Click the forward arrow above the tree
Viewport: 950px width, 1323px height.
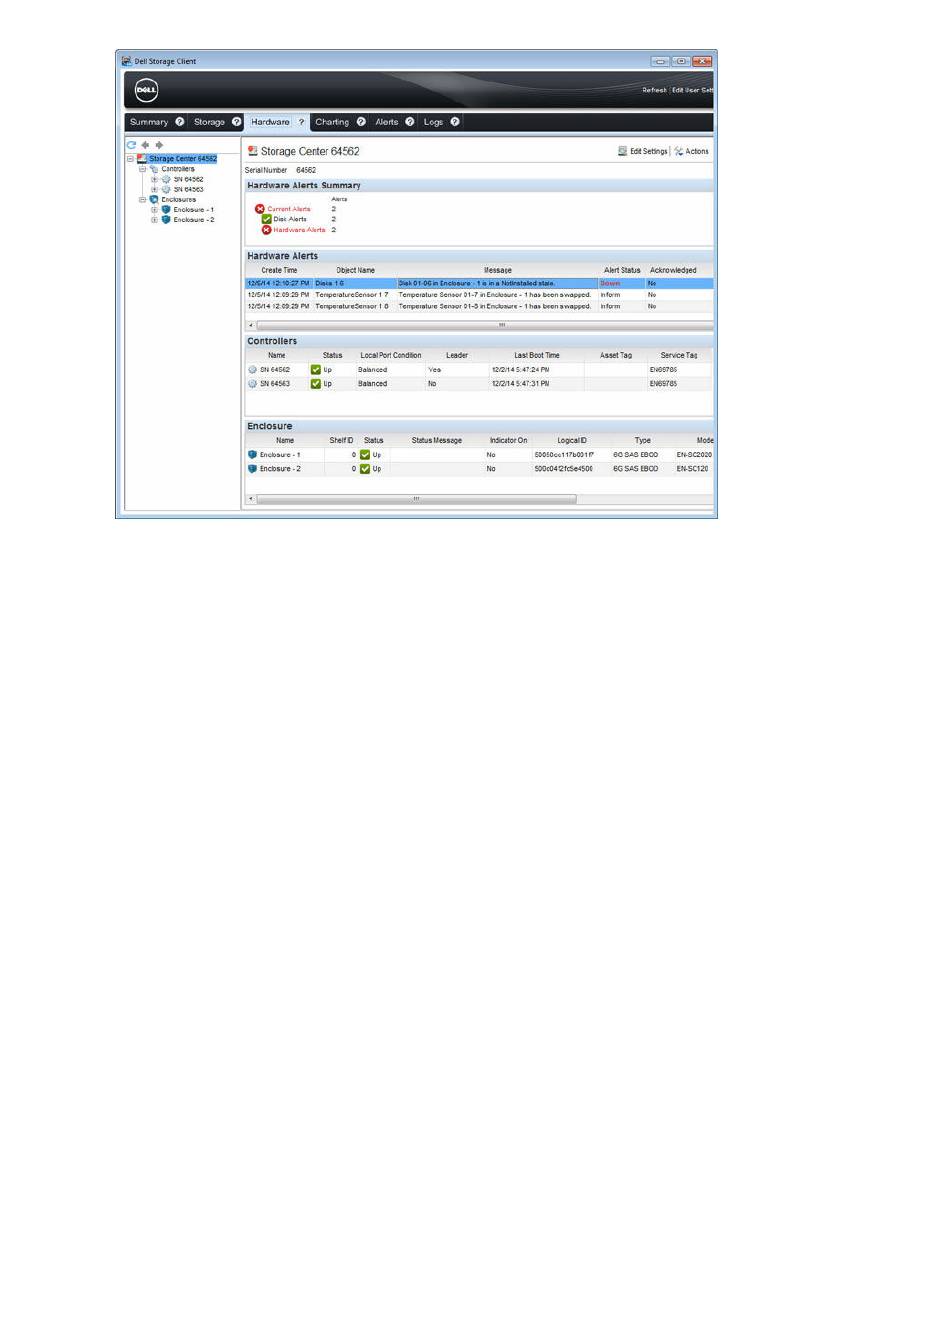[159, 145]
